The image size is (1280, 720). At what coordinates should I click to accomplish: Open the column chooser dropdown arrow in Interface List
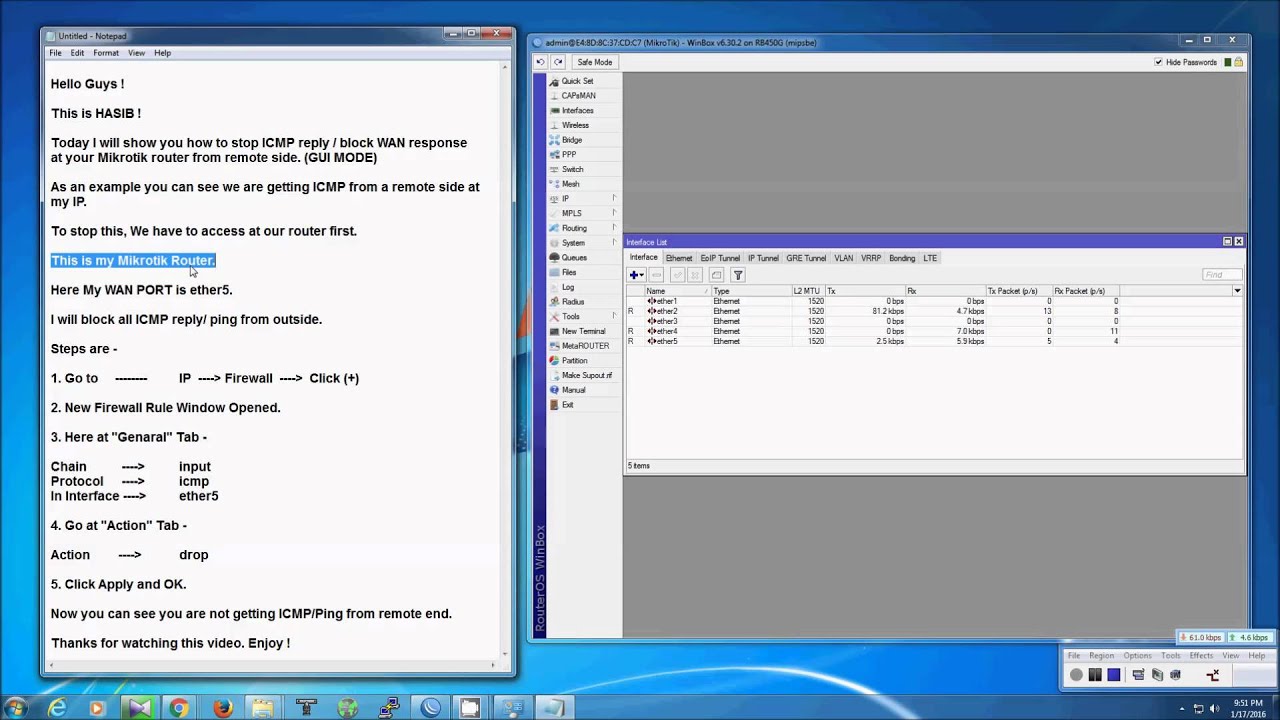(1237, 291)
